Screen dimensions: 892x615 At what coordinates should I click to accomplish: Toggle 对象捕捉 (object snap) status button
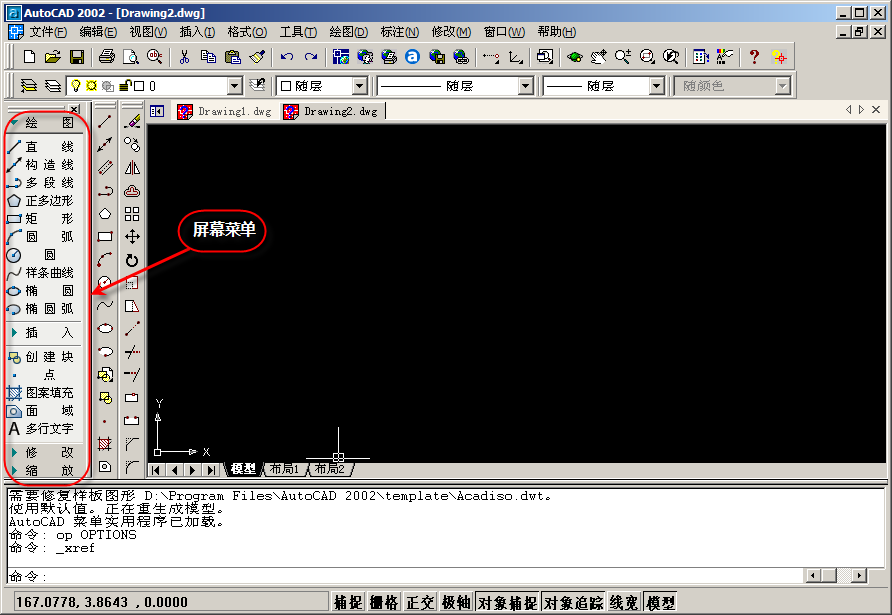click(x=506, y=602)
